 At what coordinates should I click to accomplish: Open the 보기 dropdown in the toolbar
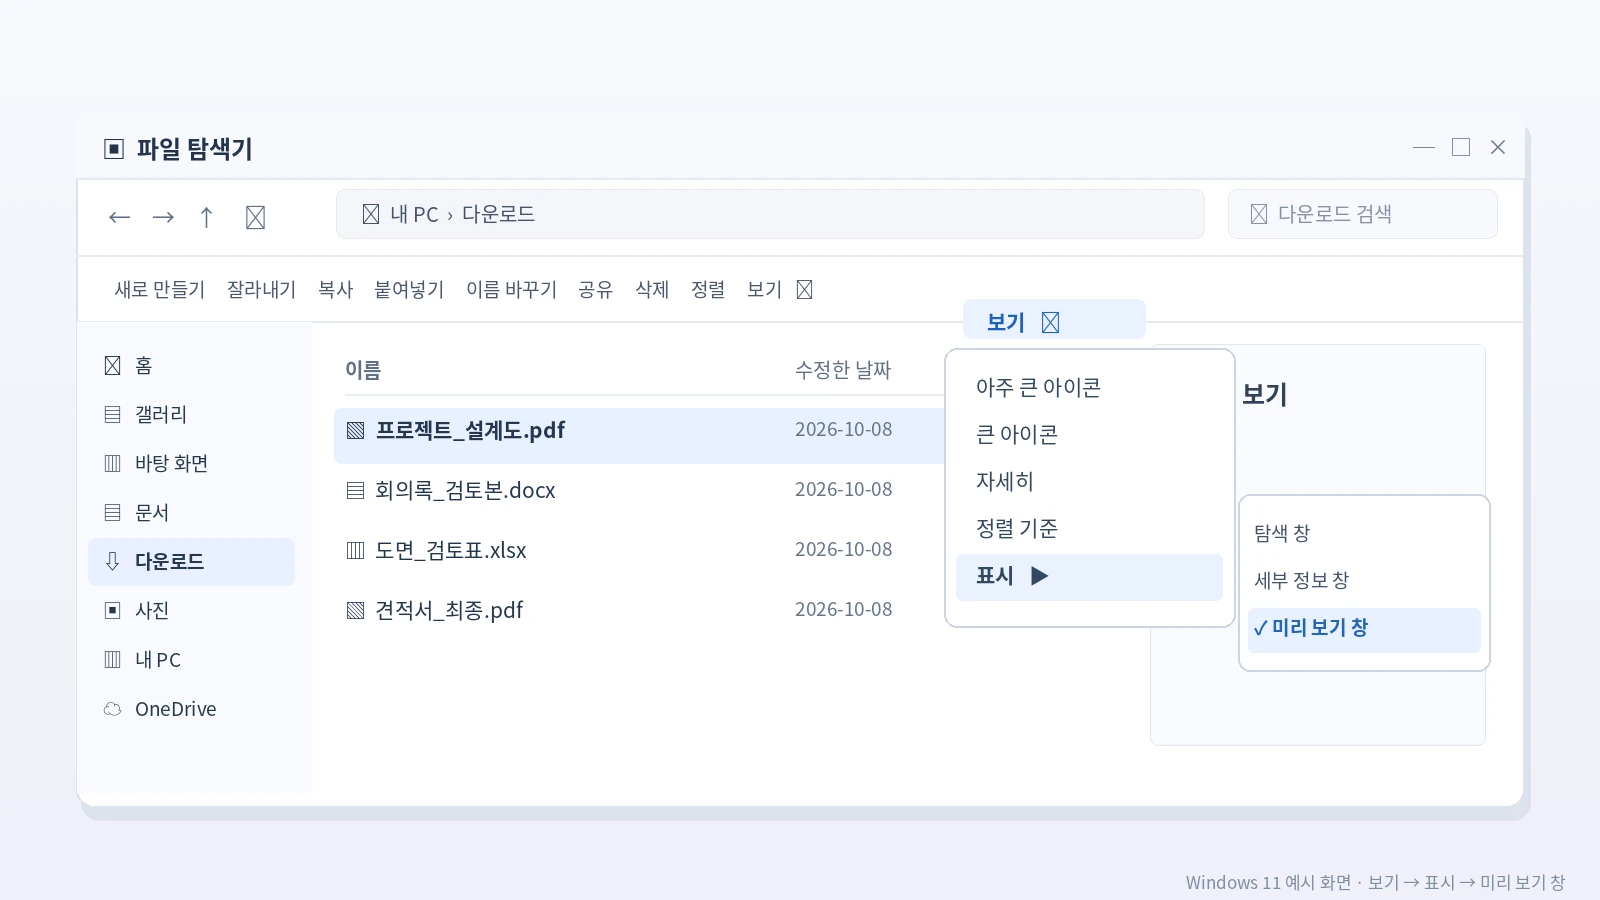[779, 290]
